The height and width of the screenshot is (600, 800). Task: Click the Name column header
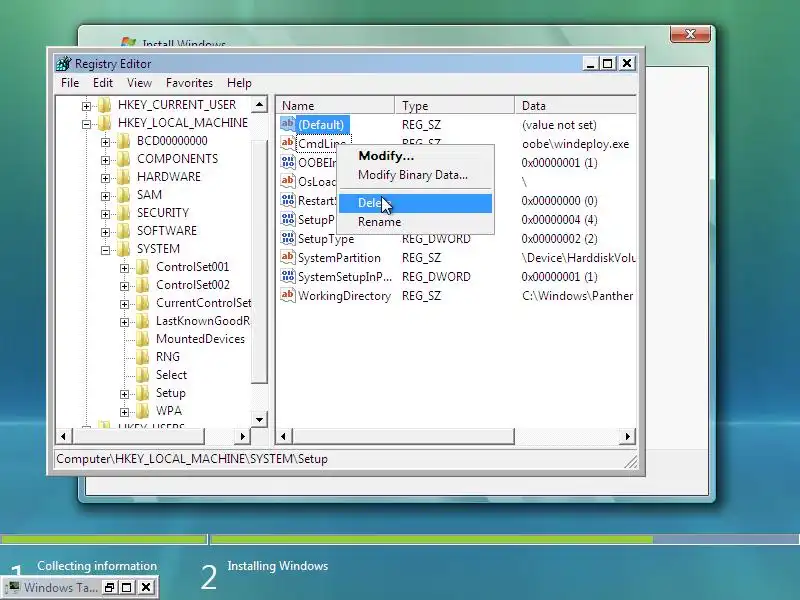(336, 106)
